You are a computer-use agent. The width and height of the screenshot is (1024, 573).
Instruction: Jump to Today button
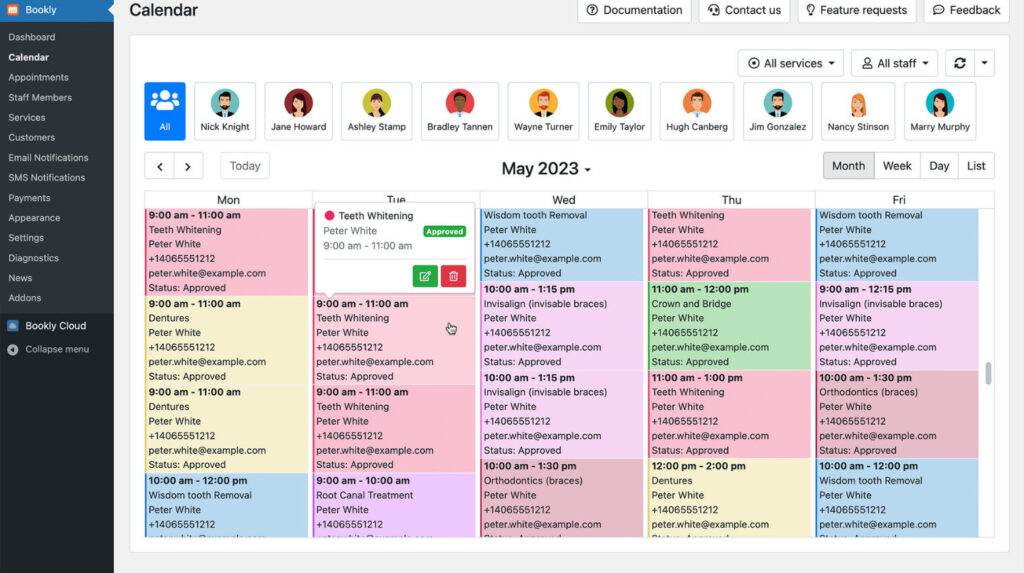click(x=245, y=166)
